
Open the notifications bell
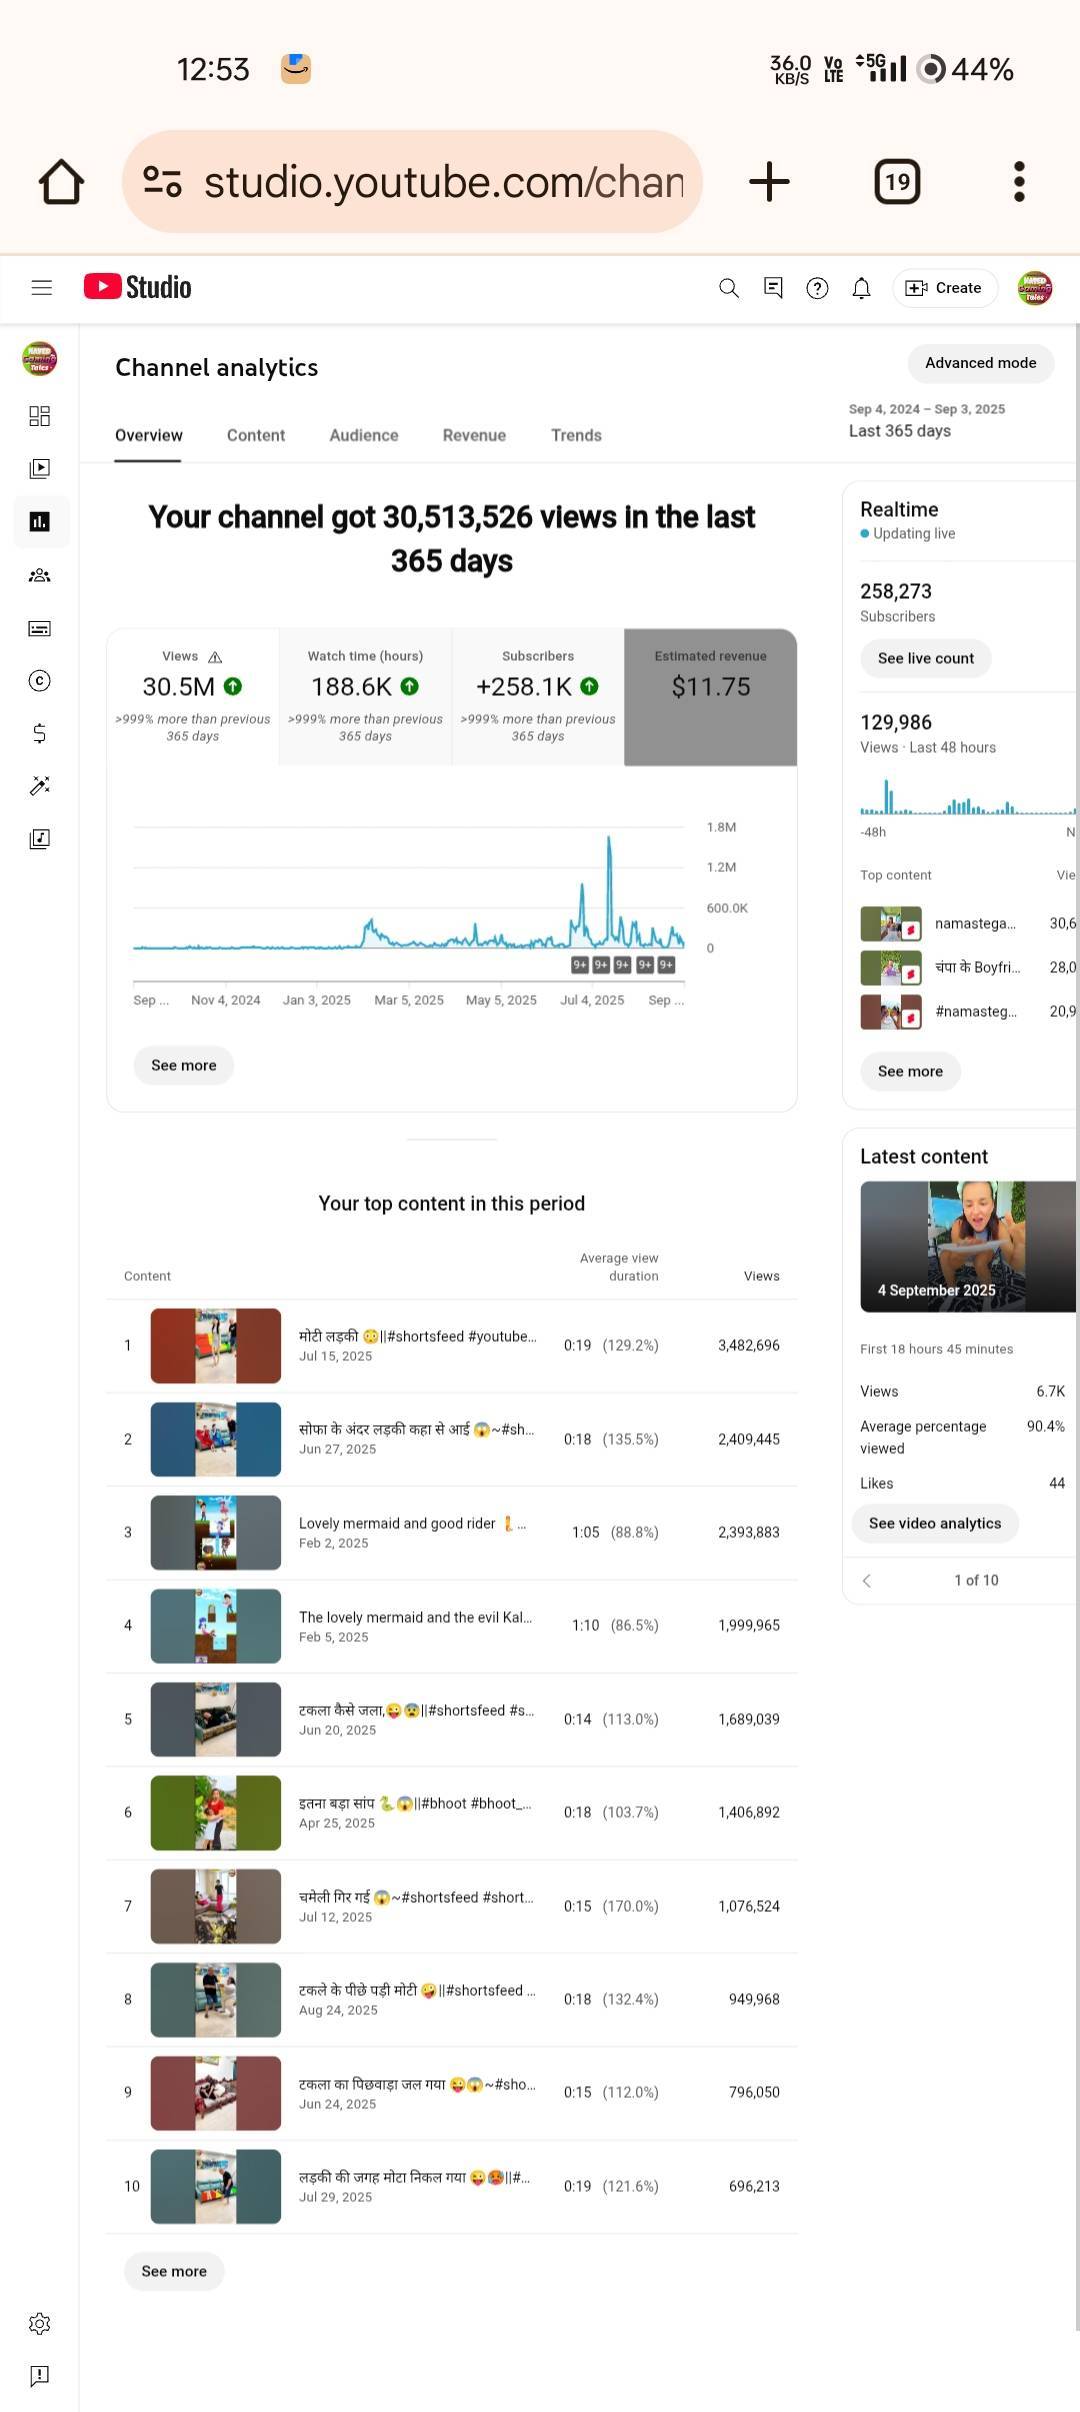point(861,288)
